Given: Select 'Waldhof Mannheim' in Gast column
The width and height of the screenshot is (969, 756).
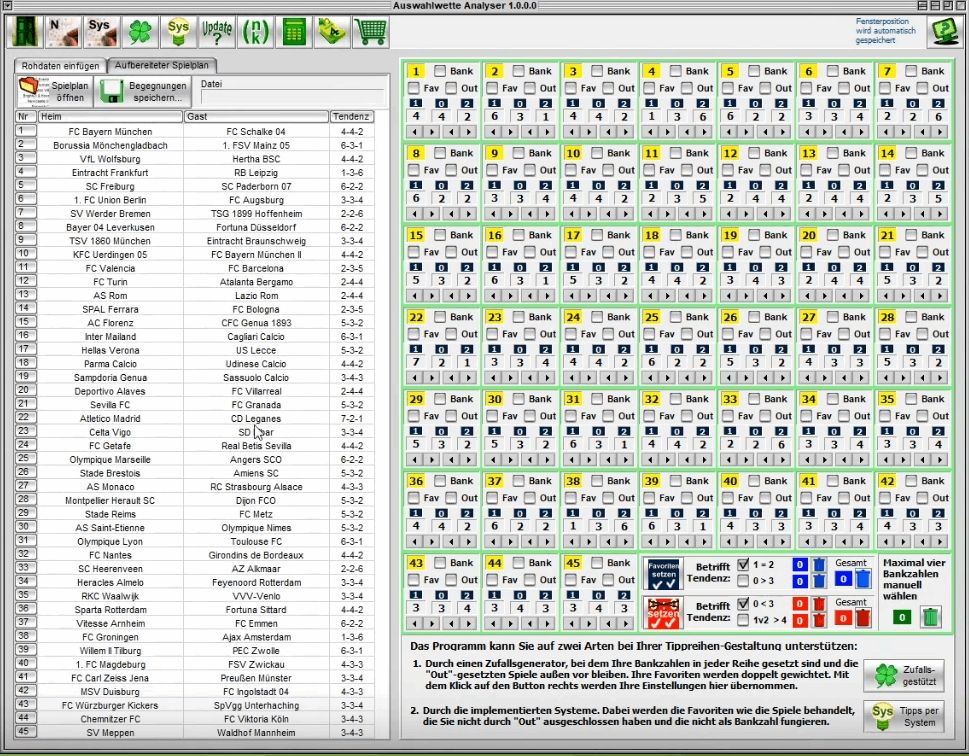Looking at the screenshot, I should pyautogui.click(x=256, y=733).
